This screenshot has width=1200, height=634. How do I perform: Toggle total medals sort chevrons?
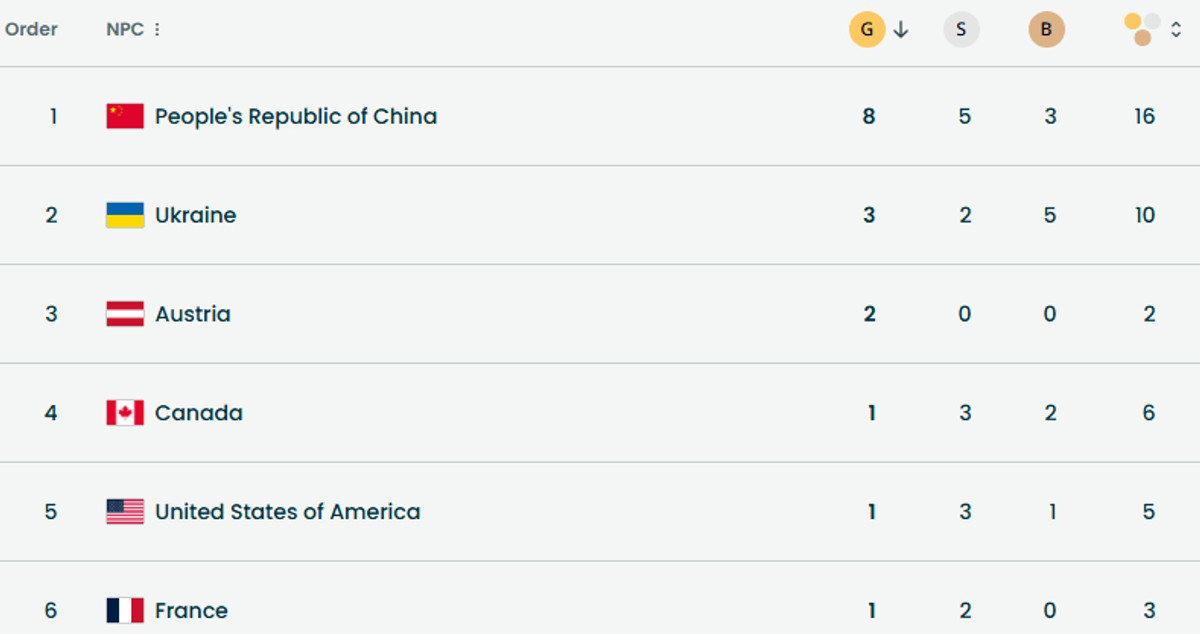[x=1176, y=30]
